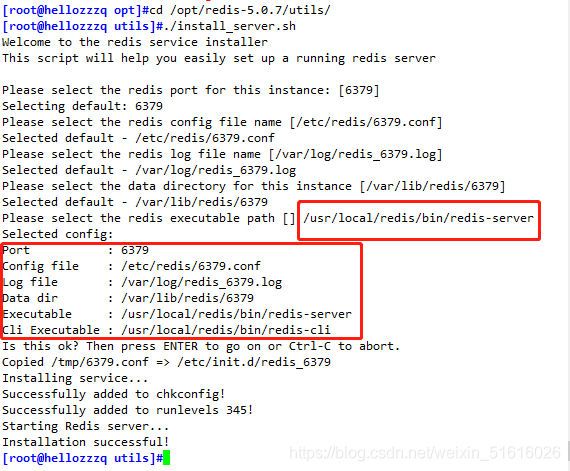Click the 'Log file : /var/log/redis_6379.log' row
This screenshot has height=471, width=570.
(142, 282)
